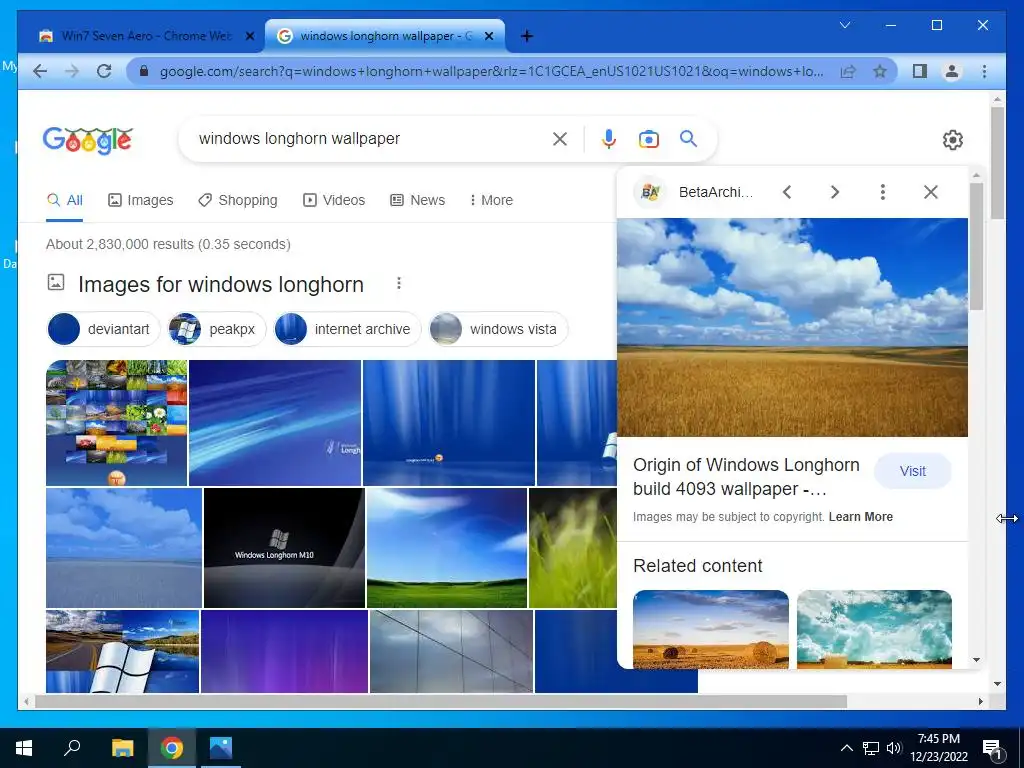The width and height of the screenshot is (1024, 768).
Task: Open the green grass closeup thumbnail
Action: click(x=573, y=548)
